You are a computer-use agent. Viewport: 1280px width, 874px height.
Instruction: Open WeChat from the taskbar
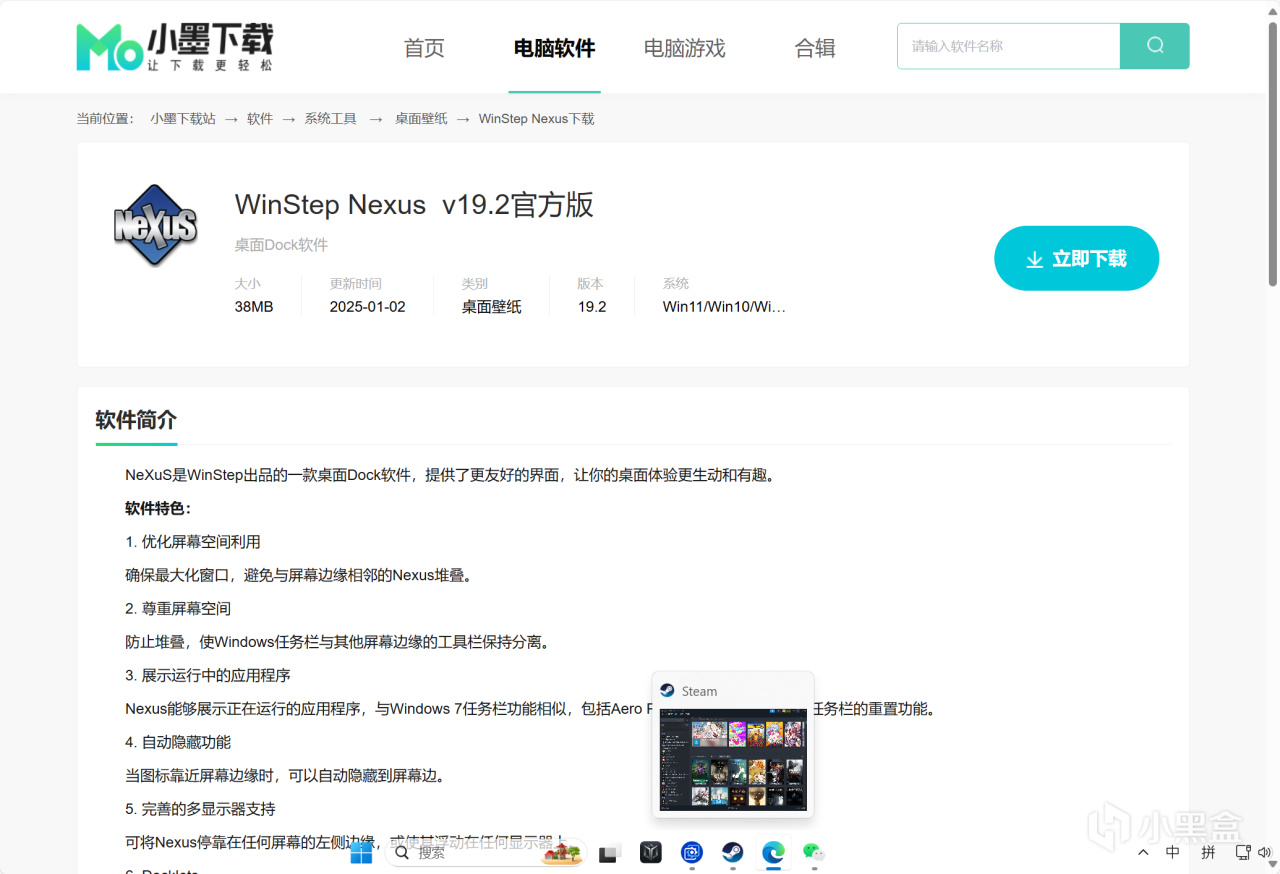(x=814, y=853)
